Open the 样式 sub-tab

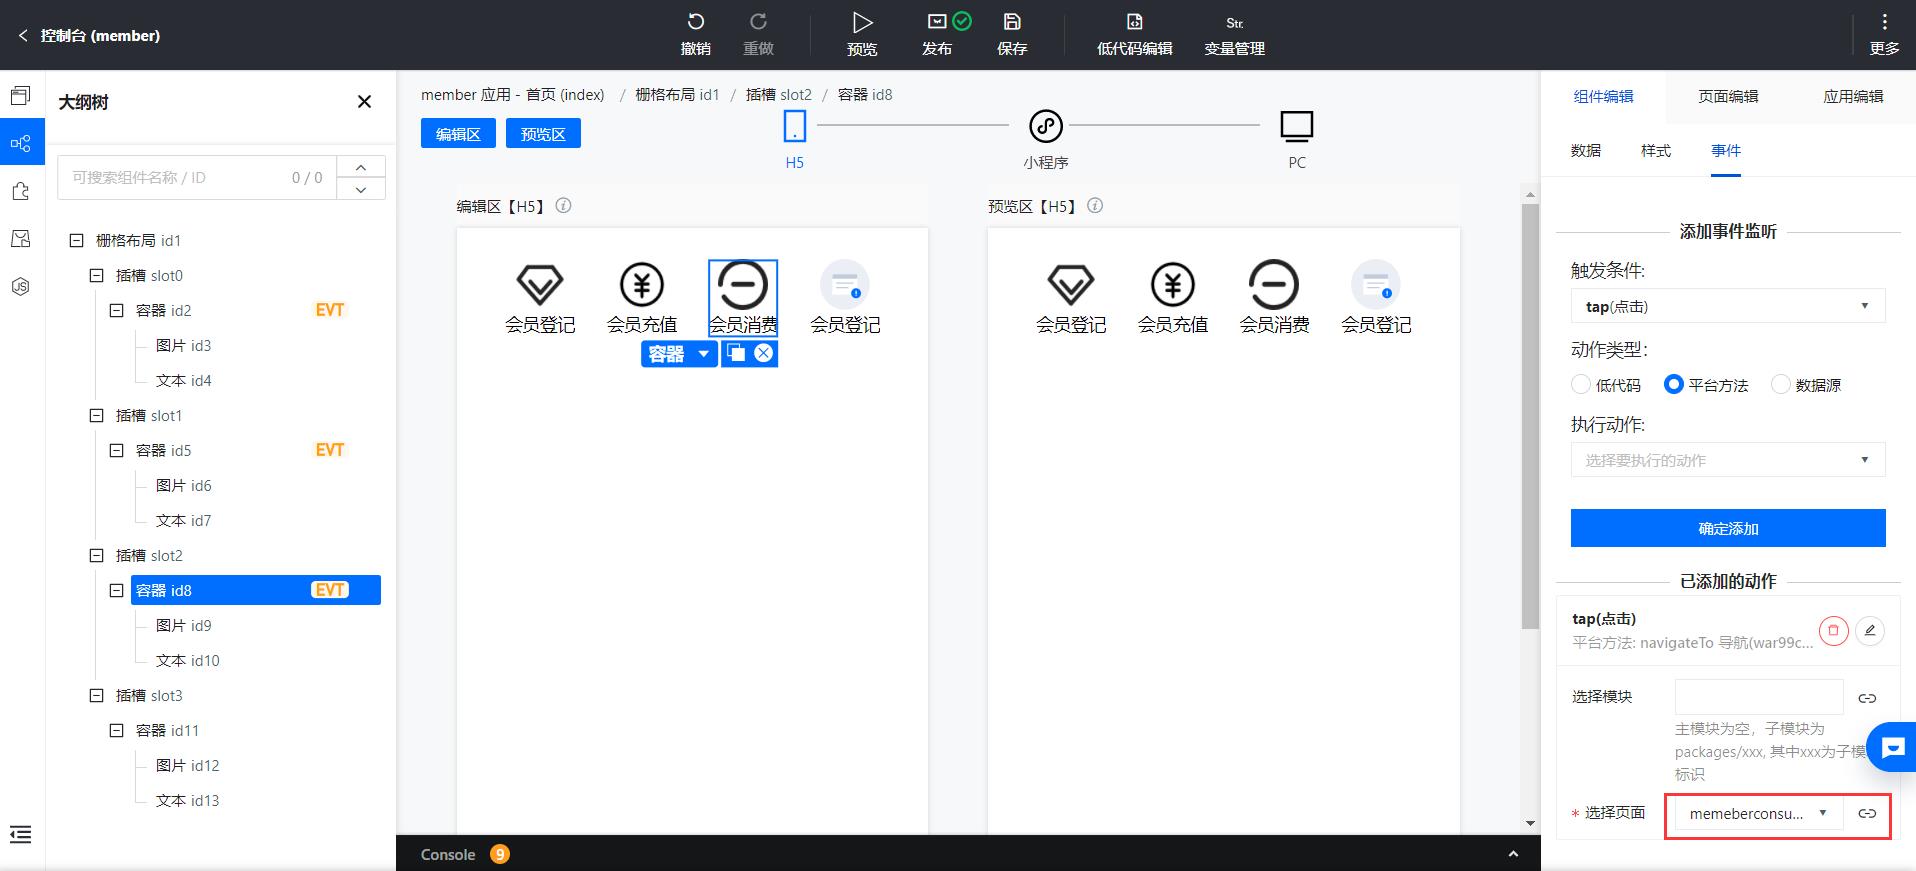pos(1656,150)
